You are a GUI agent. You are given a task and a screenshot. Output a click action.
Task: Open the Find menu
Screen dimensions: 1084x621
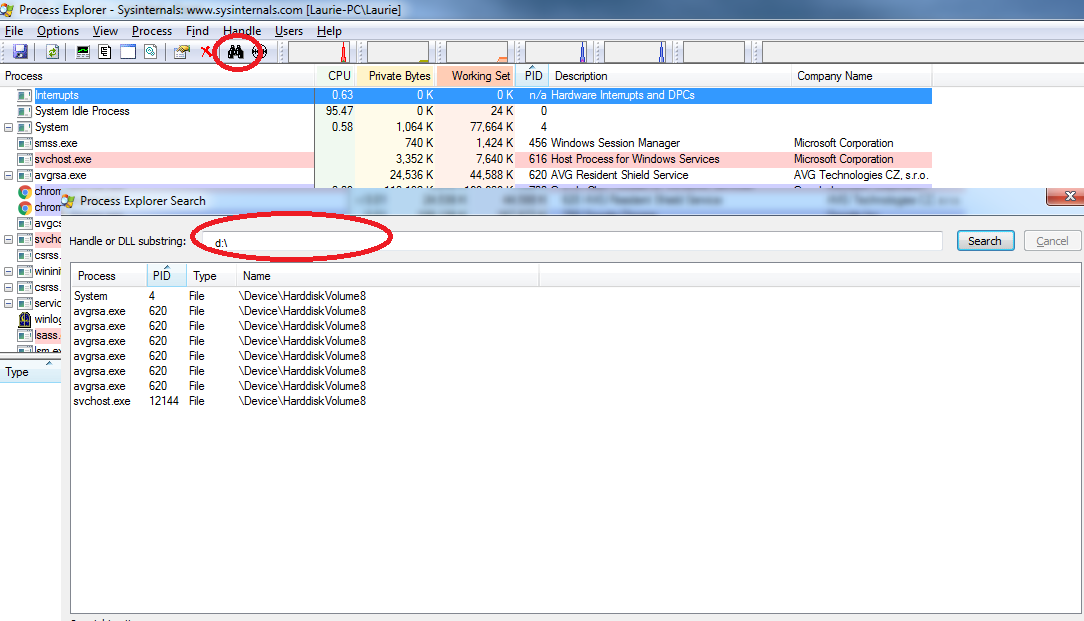click(197, 31)
